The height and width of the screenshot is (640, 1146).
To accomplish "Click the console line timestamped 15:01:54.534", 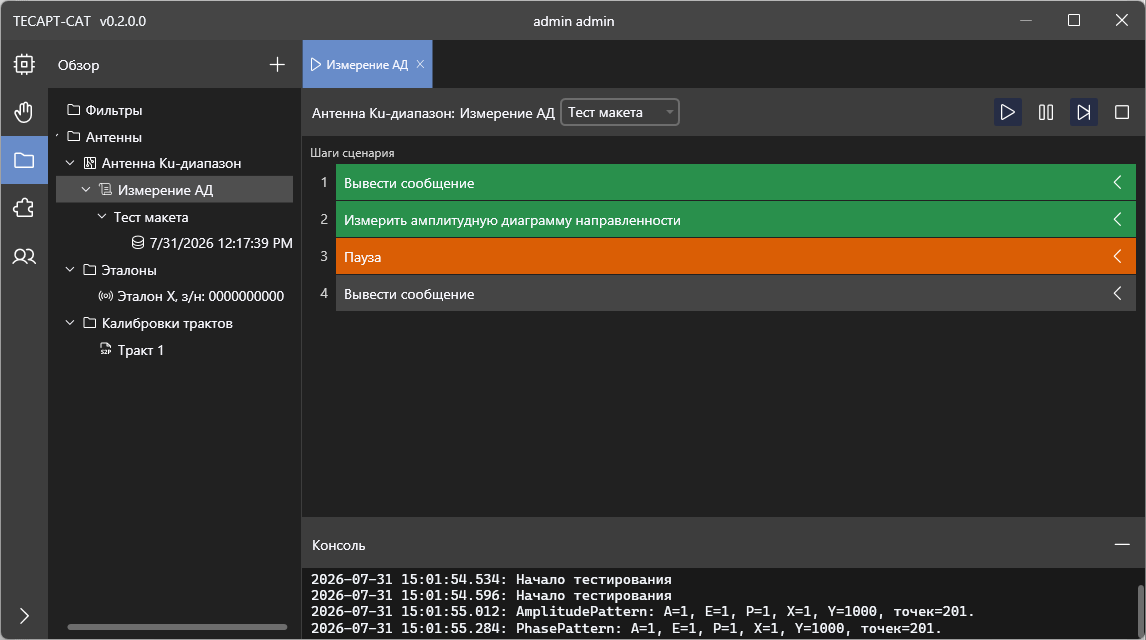I will 491,579.
